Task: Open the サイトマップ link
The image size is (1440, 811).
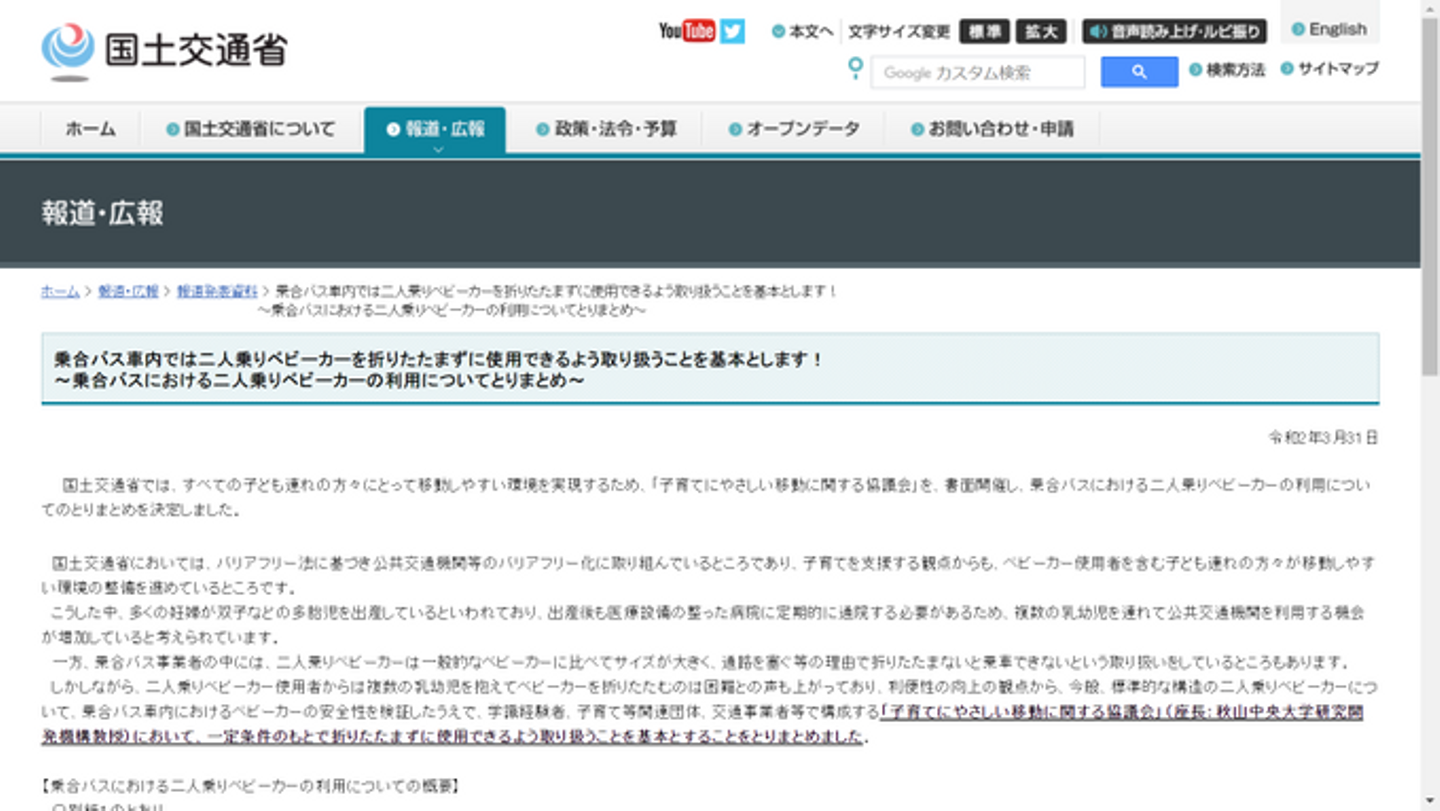Action: [1330, 69]
